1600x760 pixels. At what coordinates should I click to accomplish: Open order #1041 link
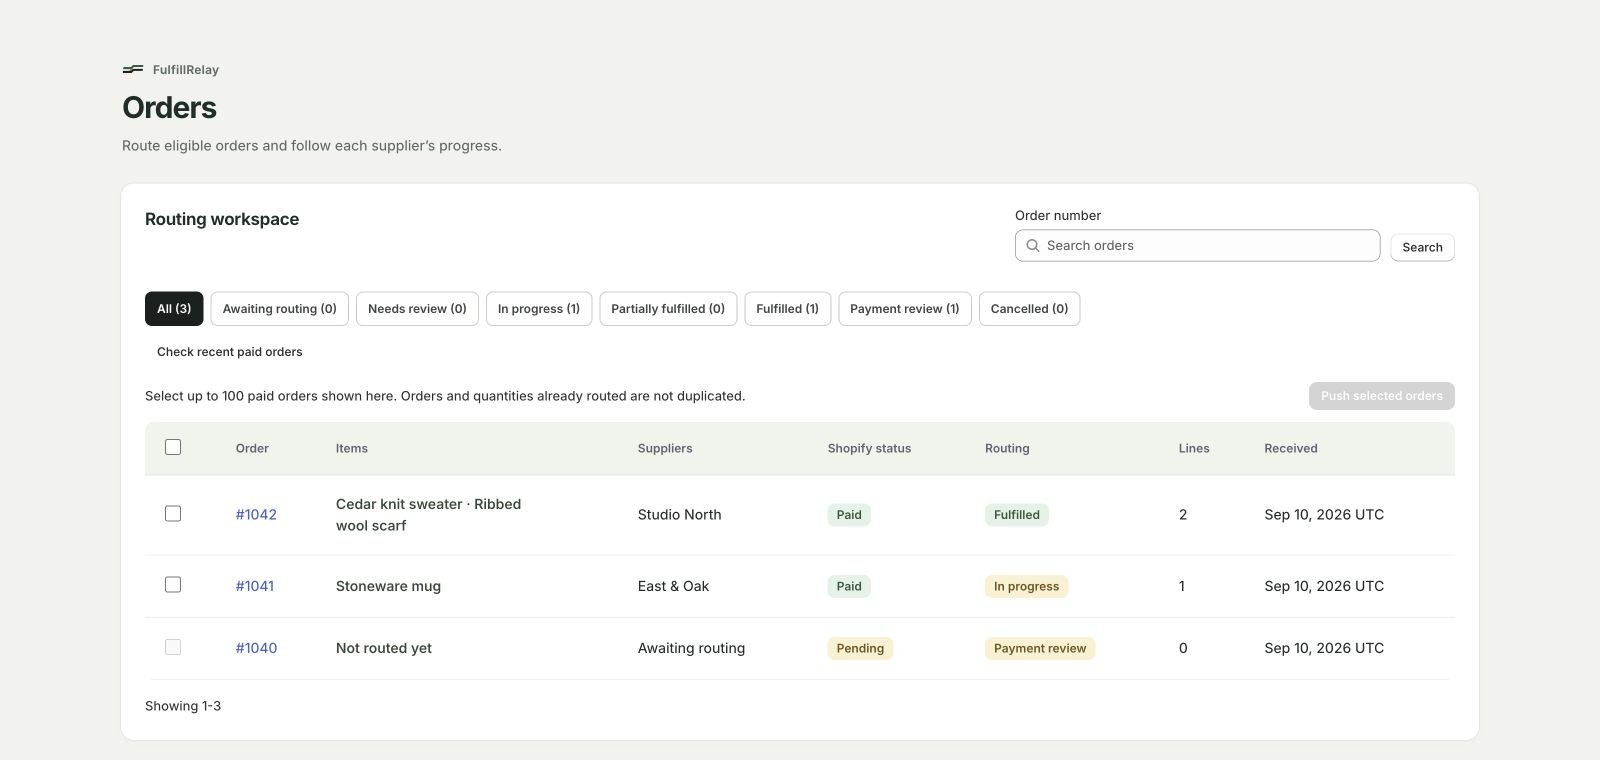click(255, 586)
